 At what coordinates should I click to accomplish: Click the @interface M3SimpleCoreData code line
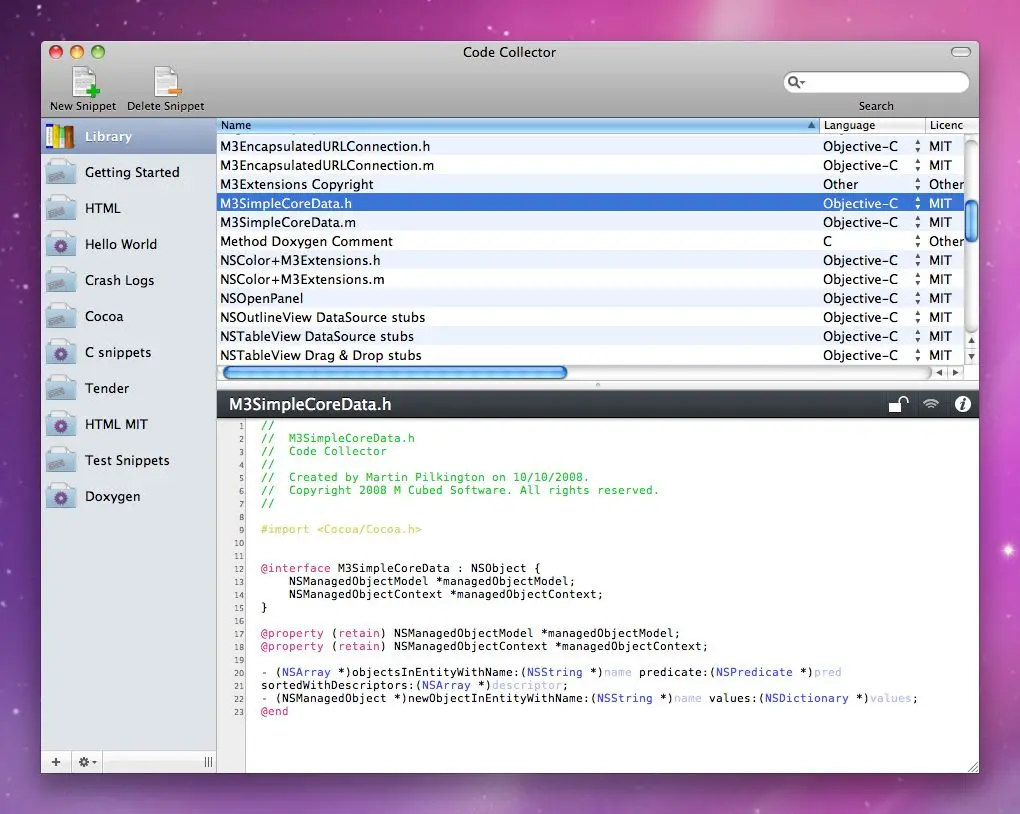pos(400,568)
